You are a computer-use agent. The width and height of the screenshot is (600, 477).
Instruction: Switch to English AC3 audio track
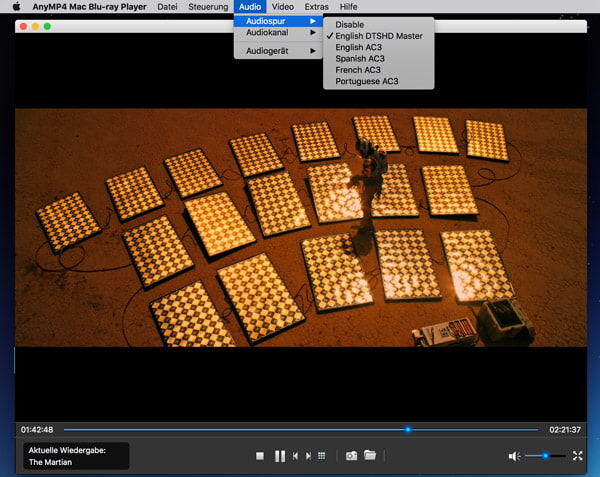coord(378,47)
